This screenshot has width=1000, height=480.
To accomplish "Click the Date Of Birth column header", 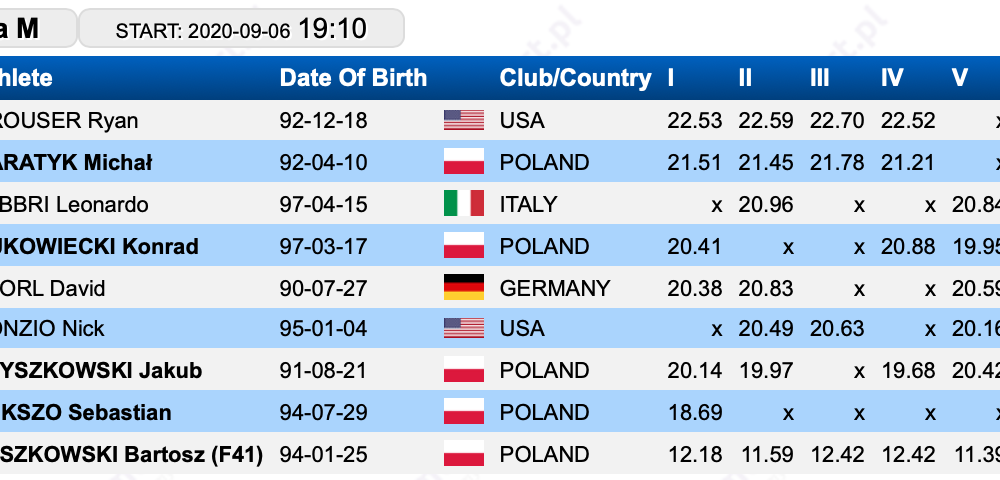I will pyautogui.click(x=353, y=78).
